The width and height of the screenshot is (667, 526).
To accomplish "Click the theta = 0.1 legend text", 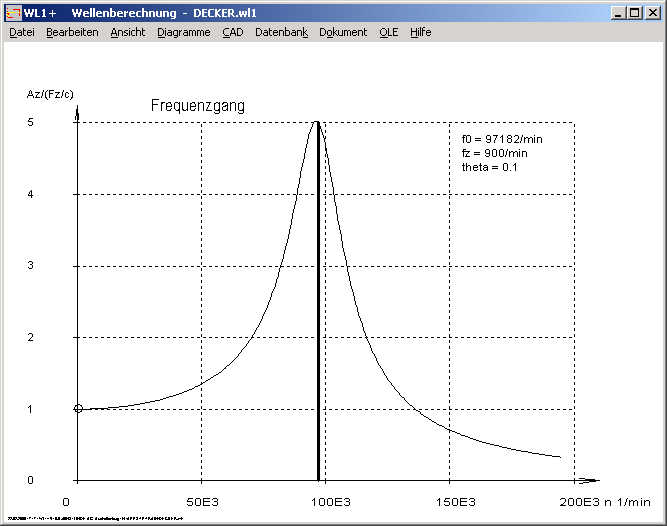I will (489, 167).
